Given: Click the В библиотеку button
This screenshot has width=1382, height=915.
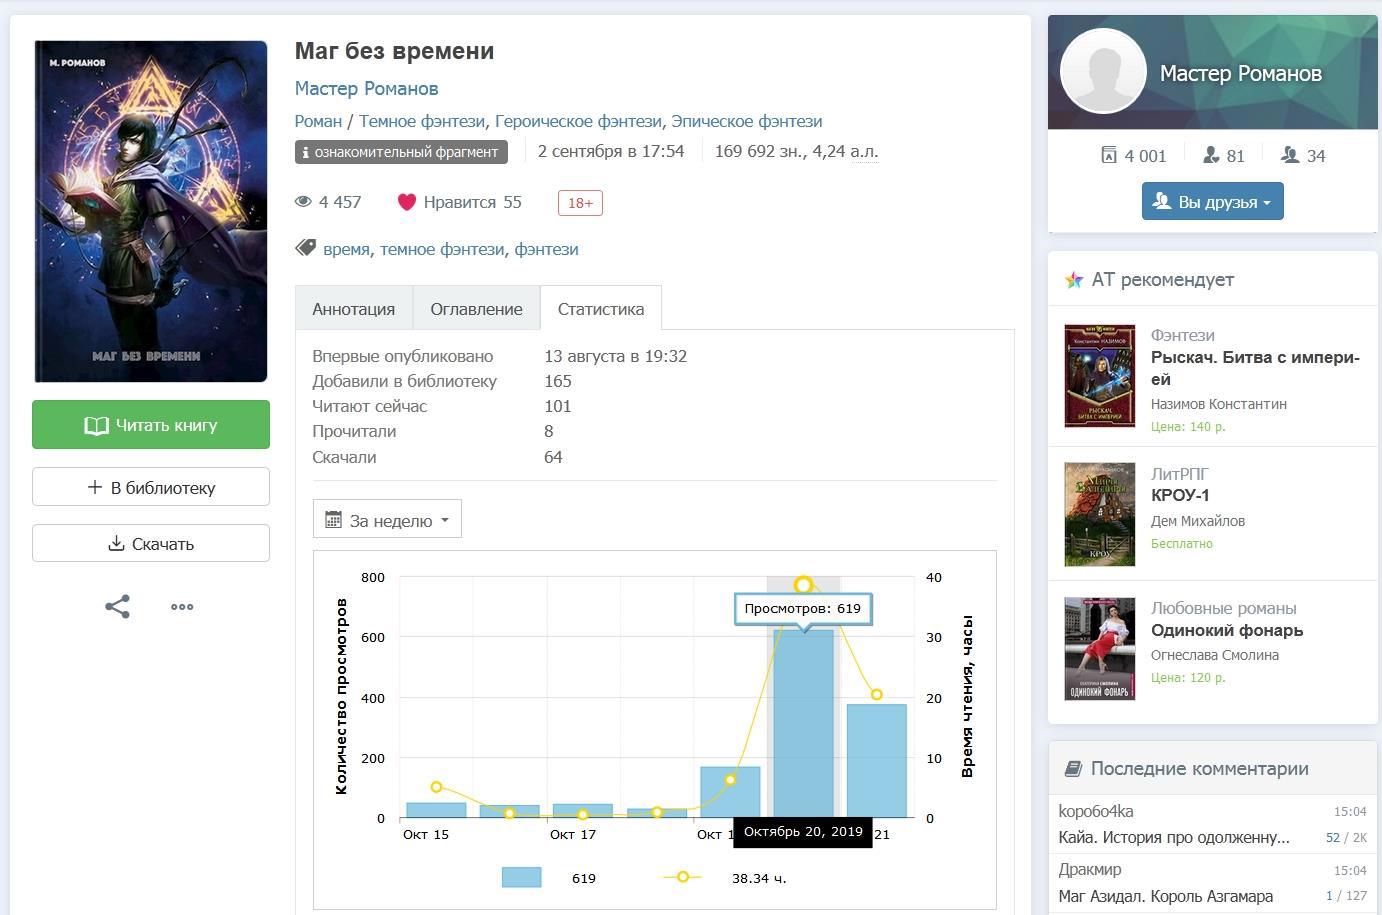Looking at the screenshot, I should point(151,487).
